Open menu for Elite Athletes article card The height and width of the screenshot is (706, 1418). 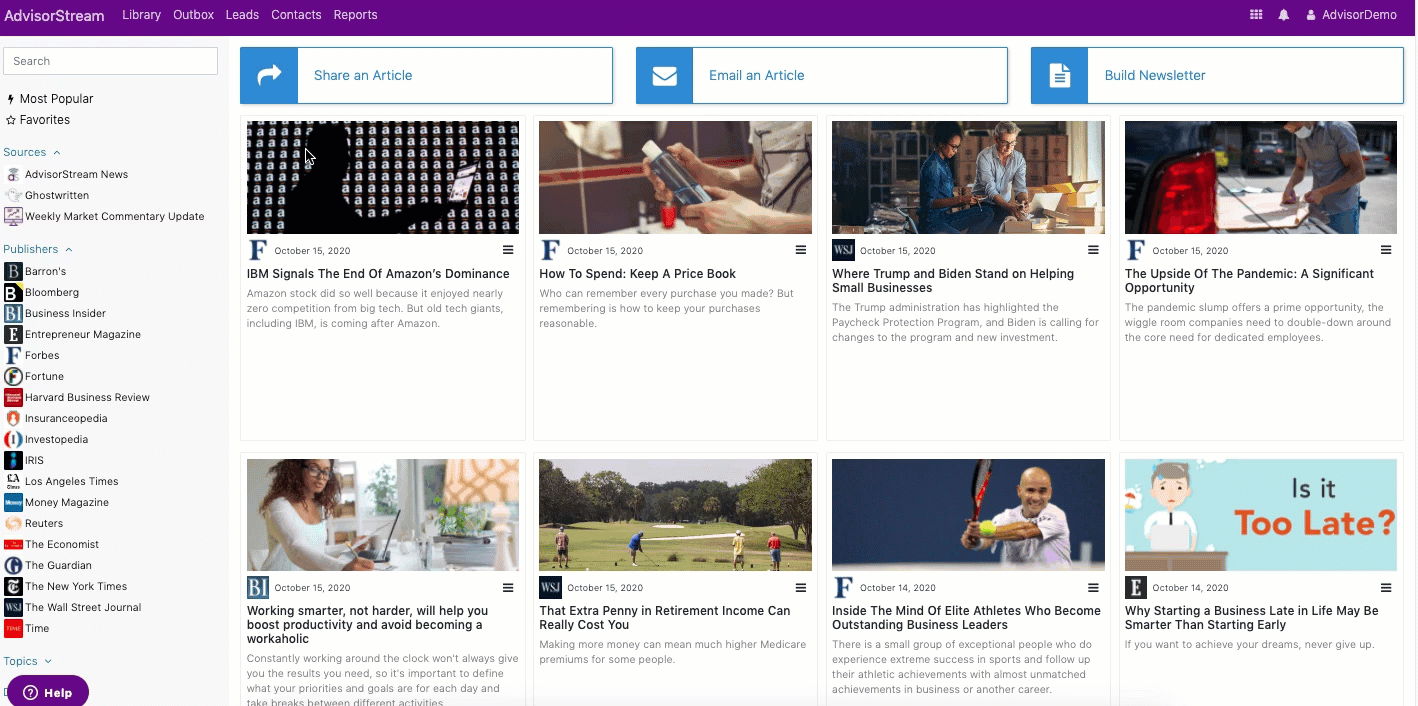coord(1093,588)
